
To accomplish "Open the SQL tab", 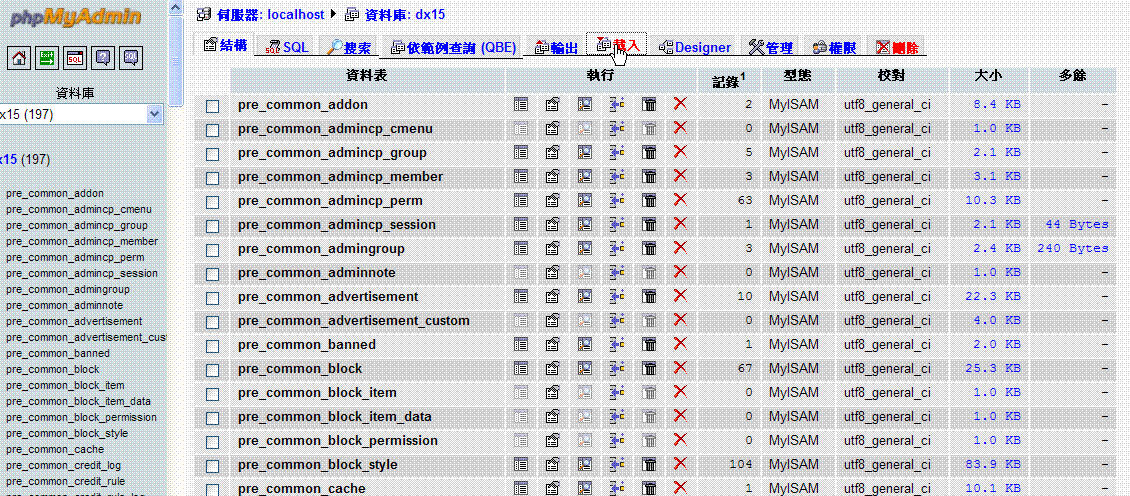I will point(286,47).
